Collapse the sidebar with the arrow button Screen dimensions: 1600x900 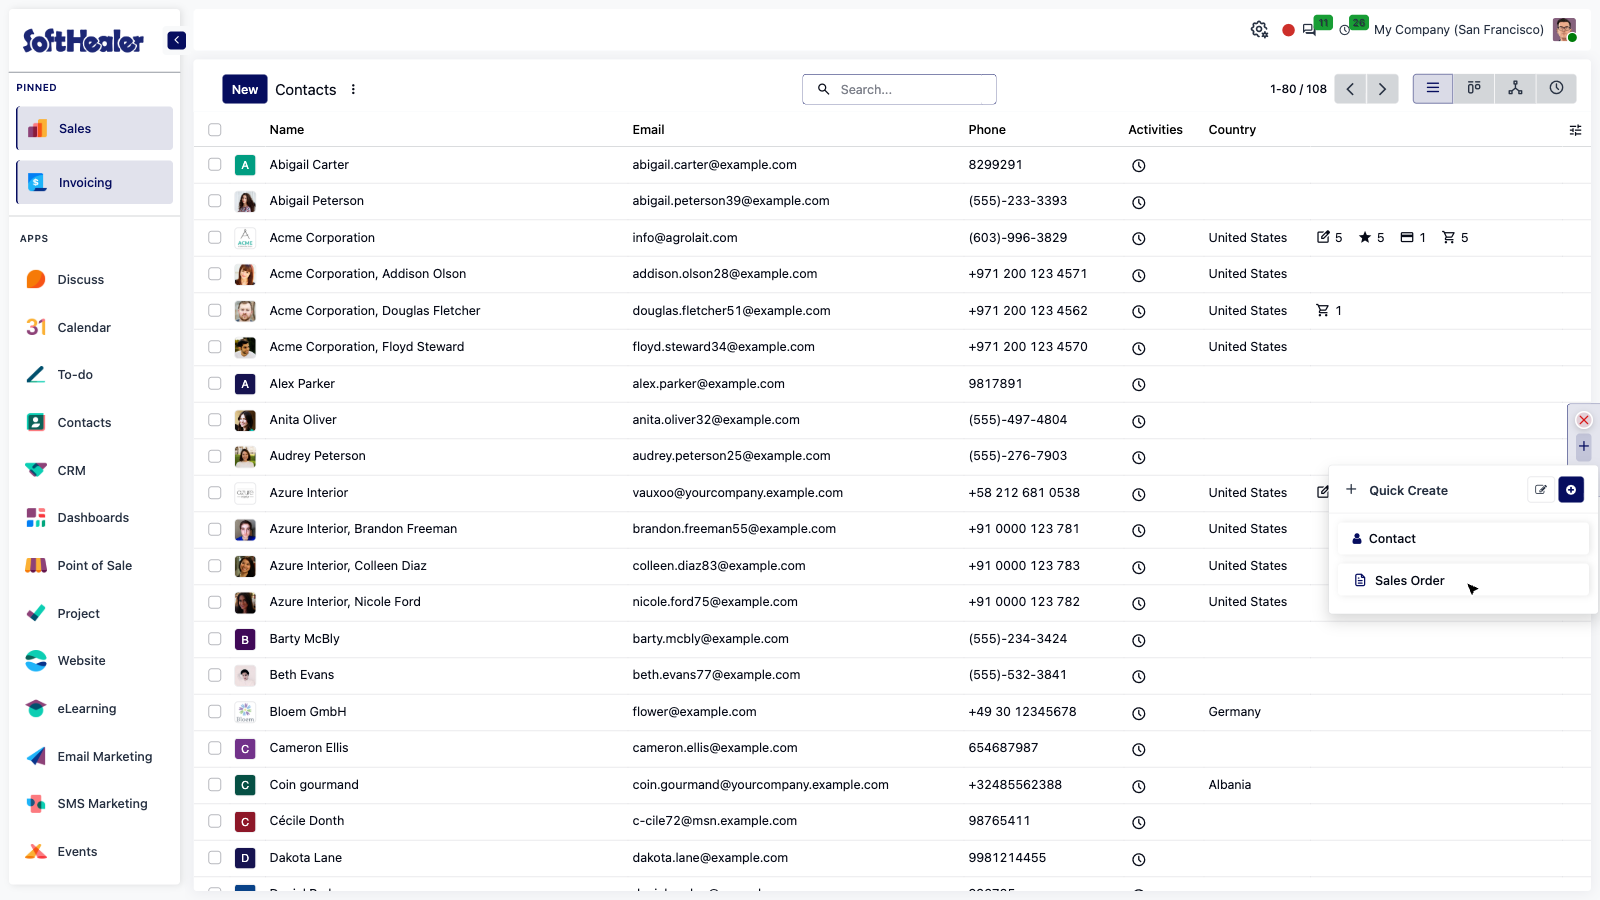[x=176, y=40]
